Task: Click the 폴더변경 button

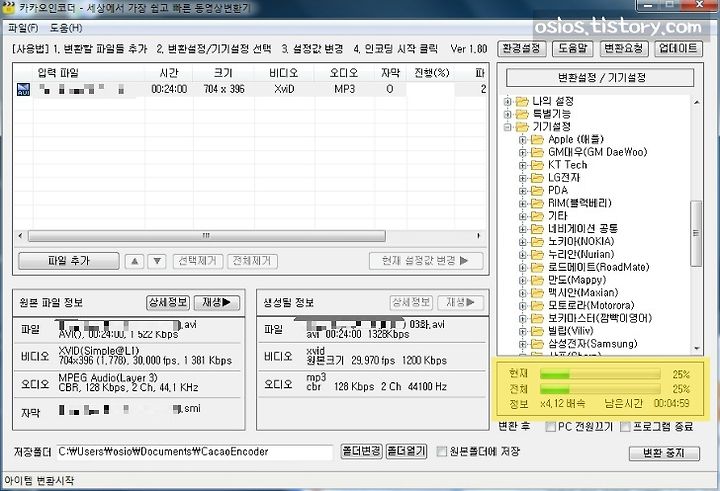Action: point(361,451)
